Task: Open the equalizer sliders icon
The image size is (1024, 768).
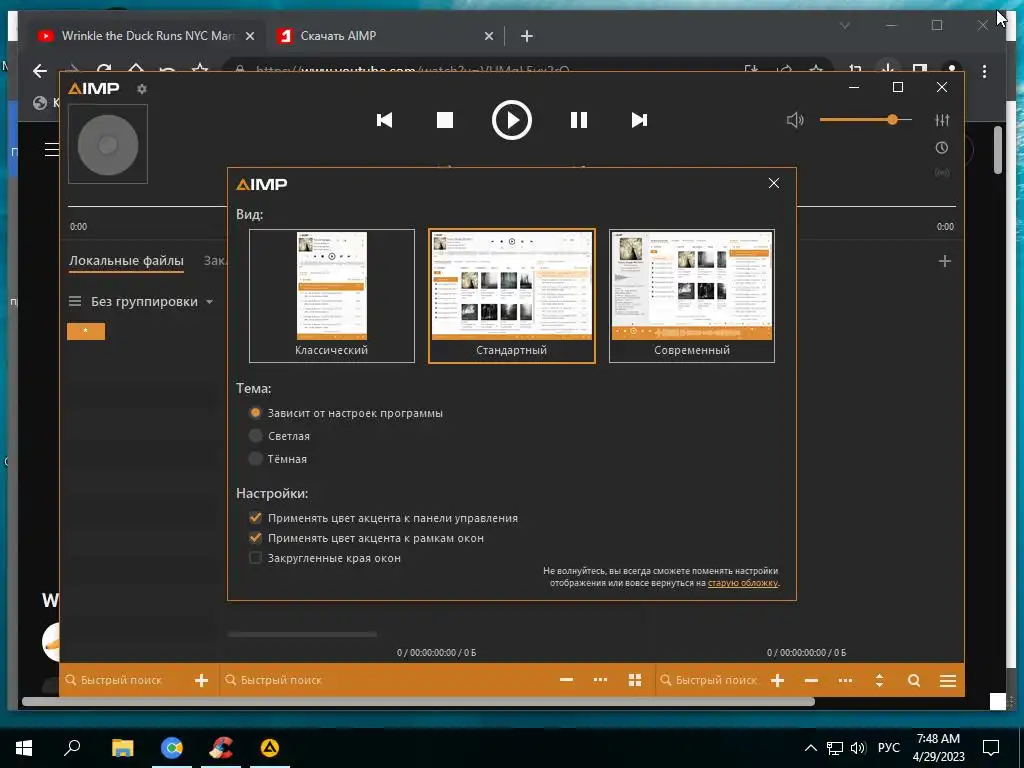Action: [942, 120]
